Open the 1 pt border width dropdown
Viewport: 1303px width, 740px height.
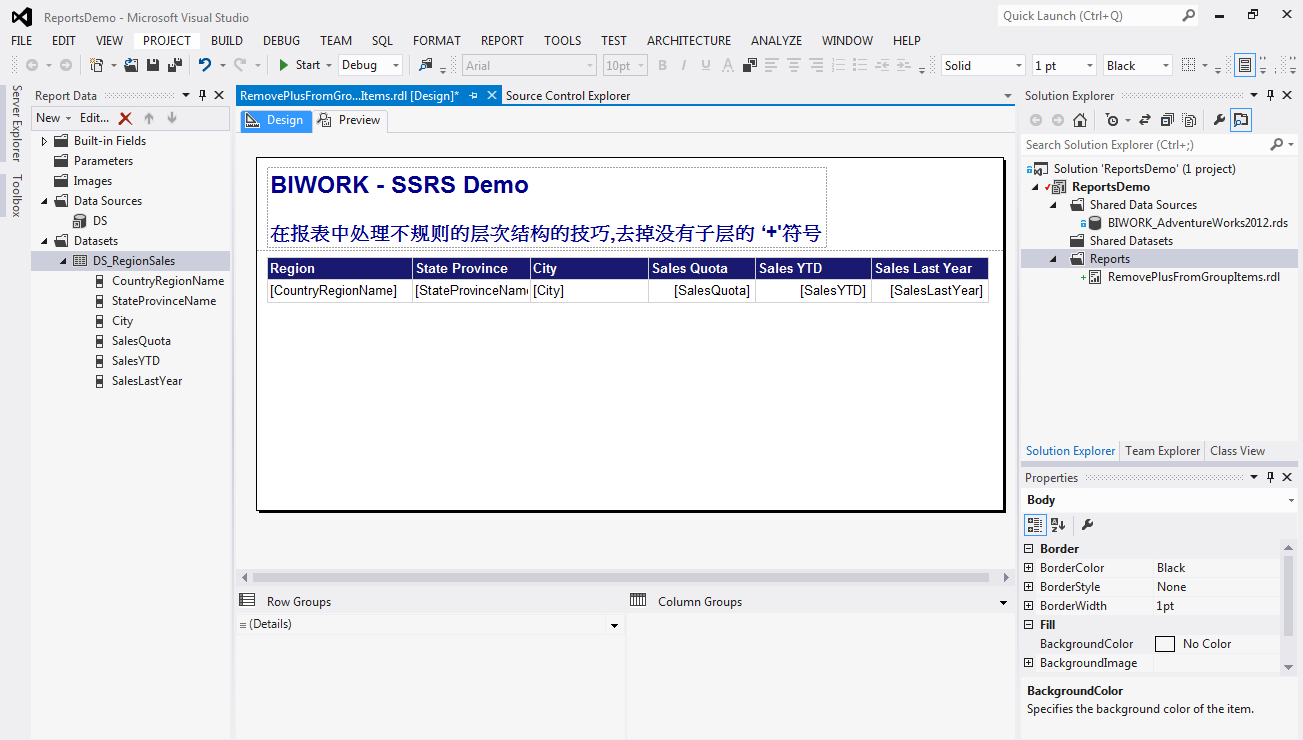1089,66
